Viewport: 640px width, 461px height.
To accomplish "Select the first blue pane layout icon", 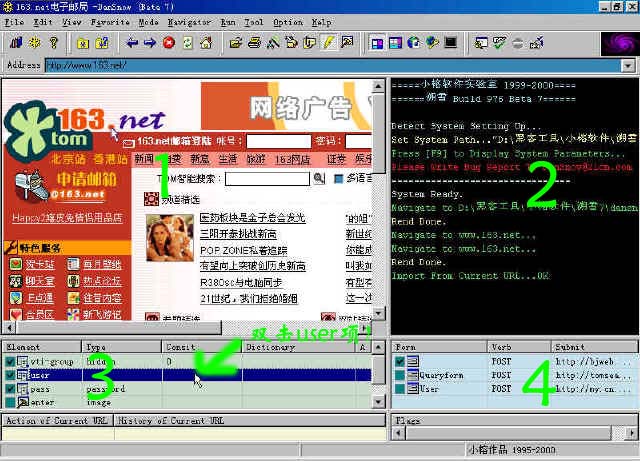I will coord(377,42).
